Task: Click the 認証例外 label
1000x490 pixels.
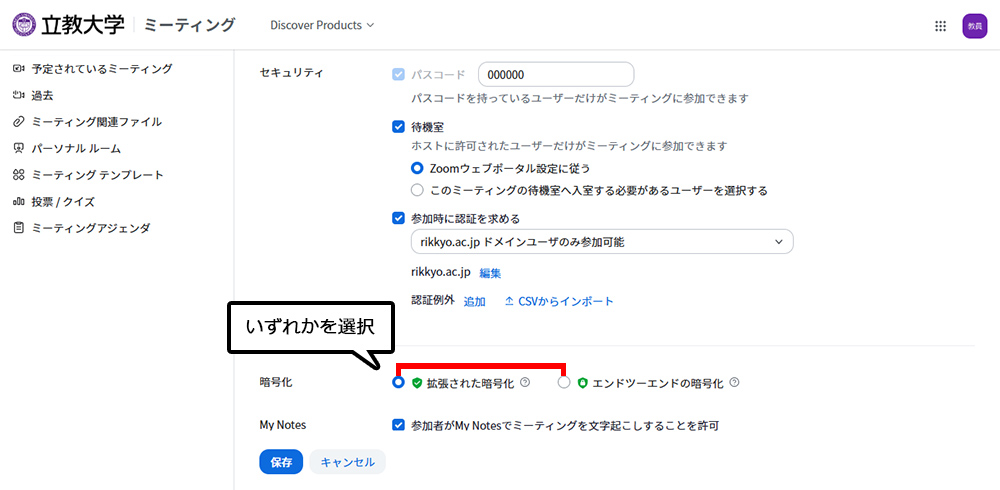Action: point(433,301)
